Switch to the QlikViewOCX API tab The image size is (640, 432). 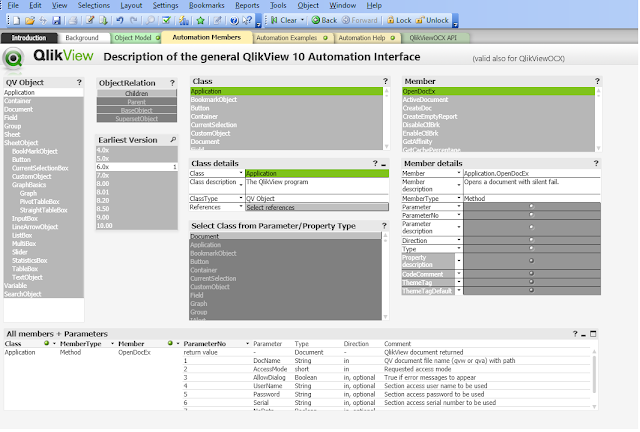coord(434,38)
